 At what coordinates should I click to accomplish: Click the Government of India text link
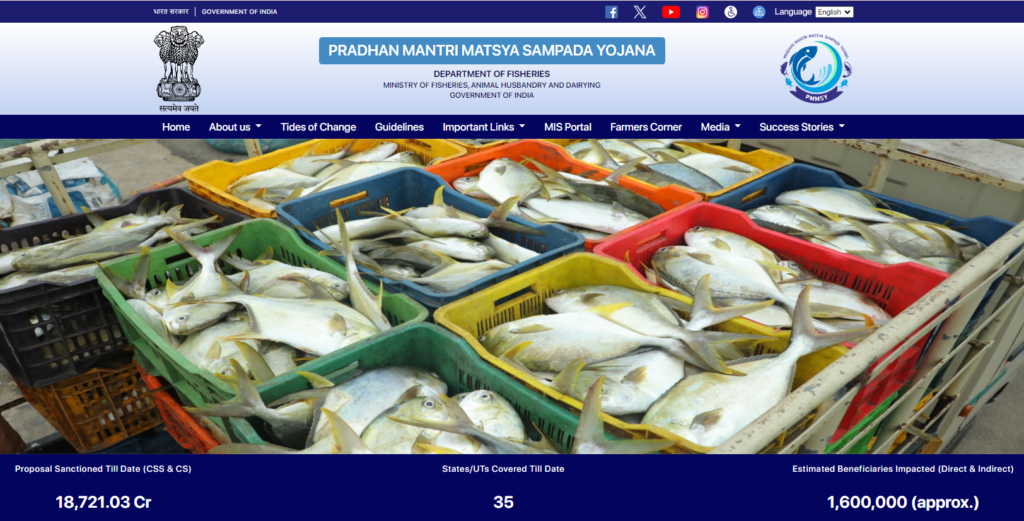(239, 12)
